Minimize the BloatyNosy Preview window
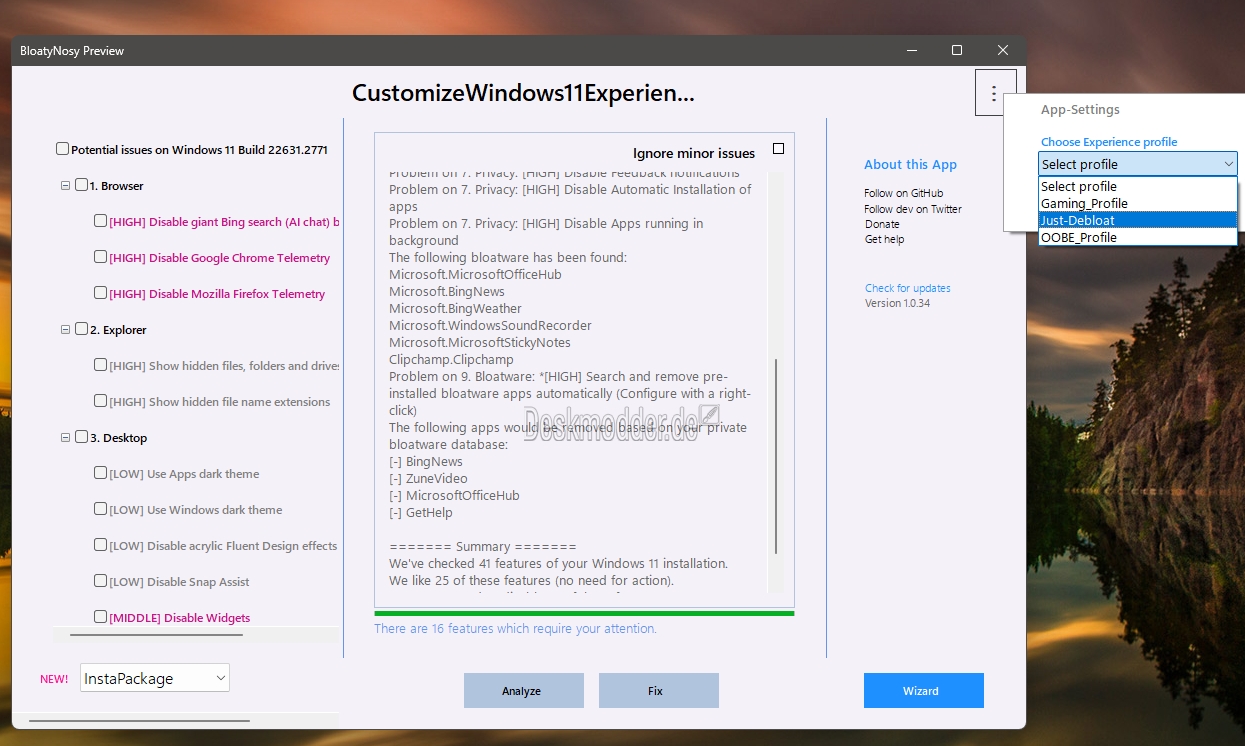 point(911,50)
